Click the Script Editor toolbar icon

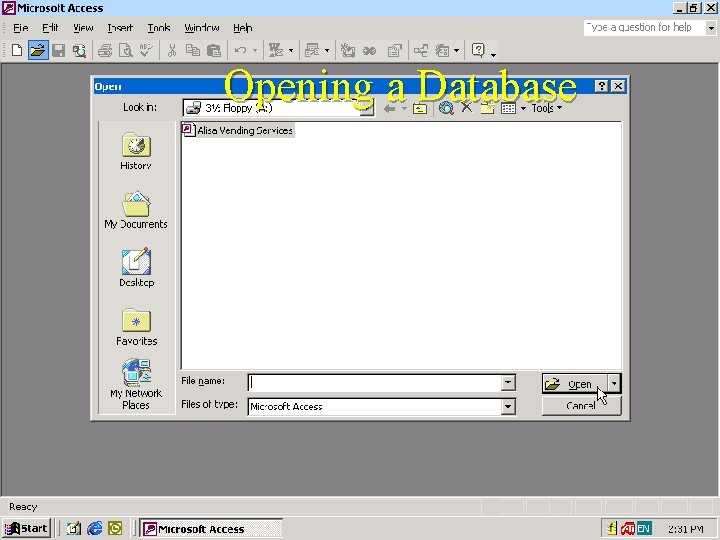click(x=369, y=50)
